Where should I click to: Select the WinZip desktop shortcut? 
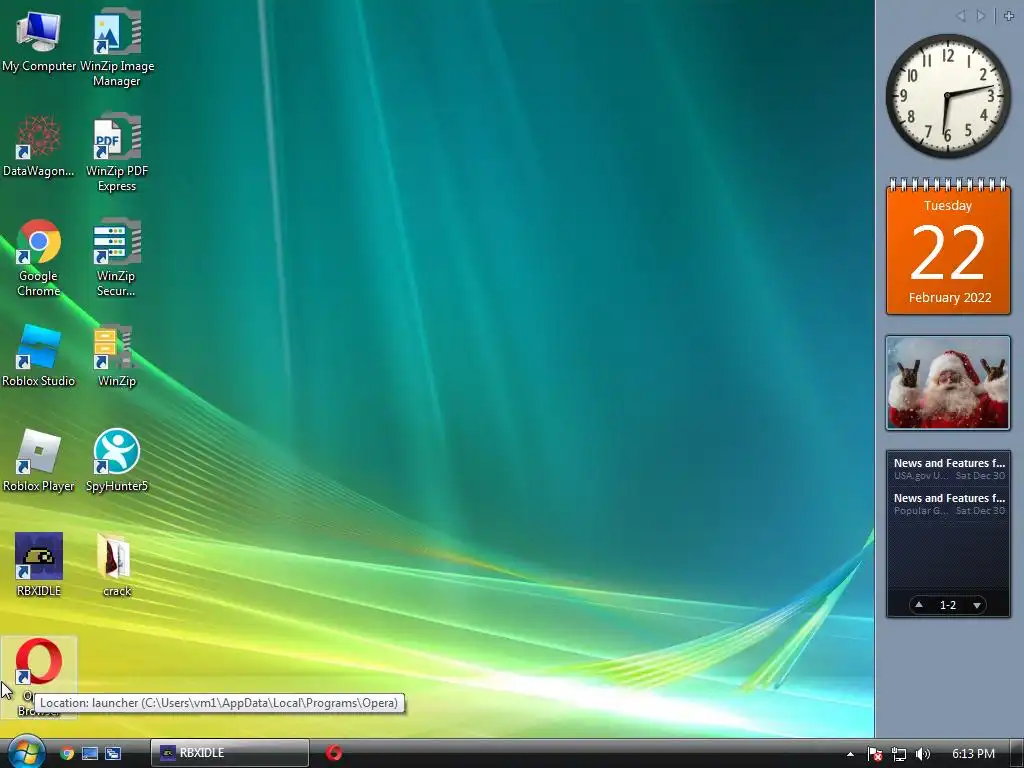(117, 356)
